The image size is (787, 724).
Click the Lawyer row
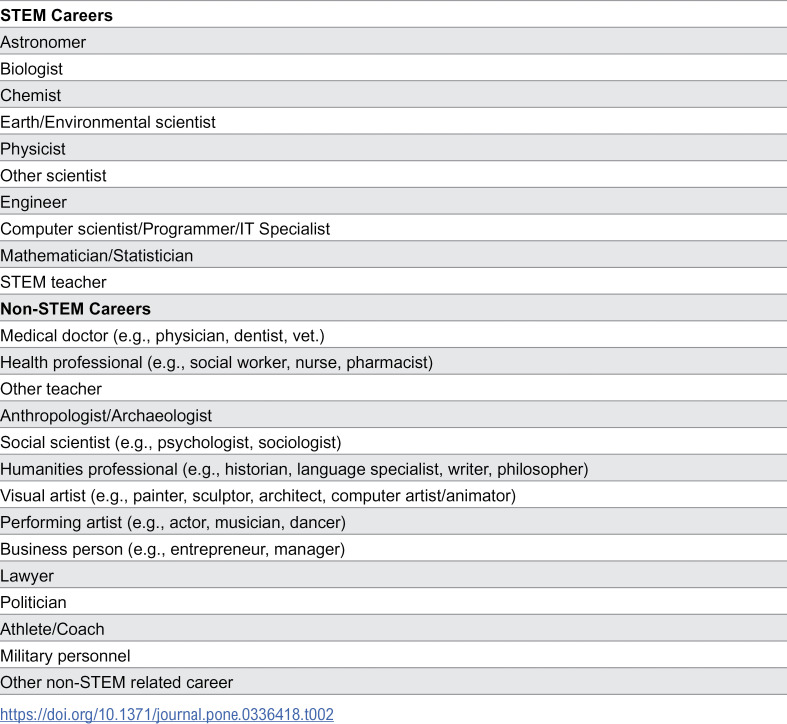tap(394, 575)
